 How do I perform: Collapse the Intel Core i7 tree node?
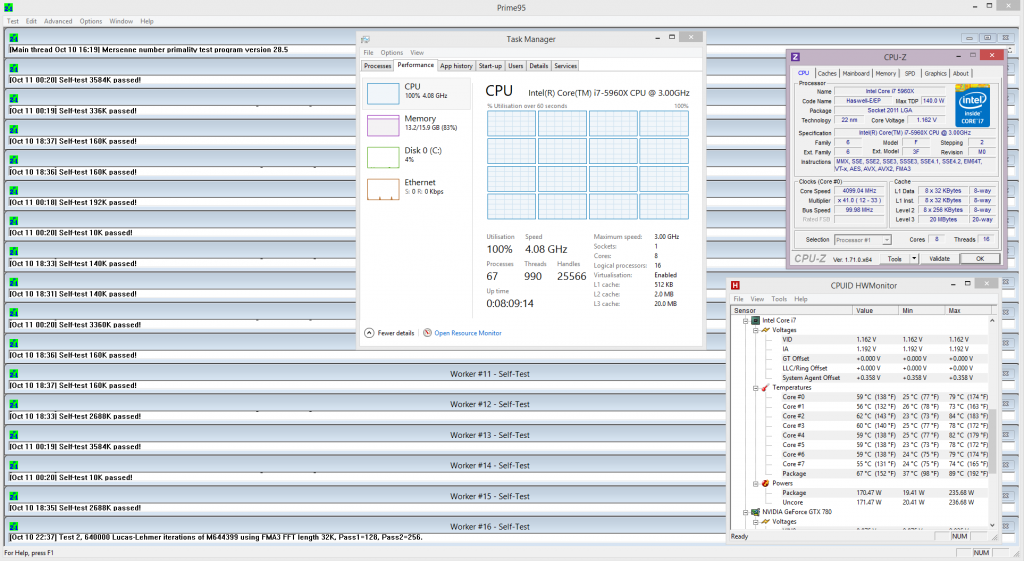[745, 321]
